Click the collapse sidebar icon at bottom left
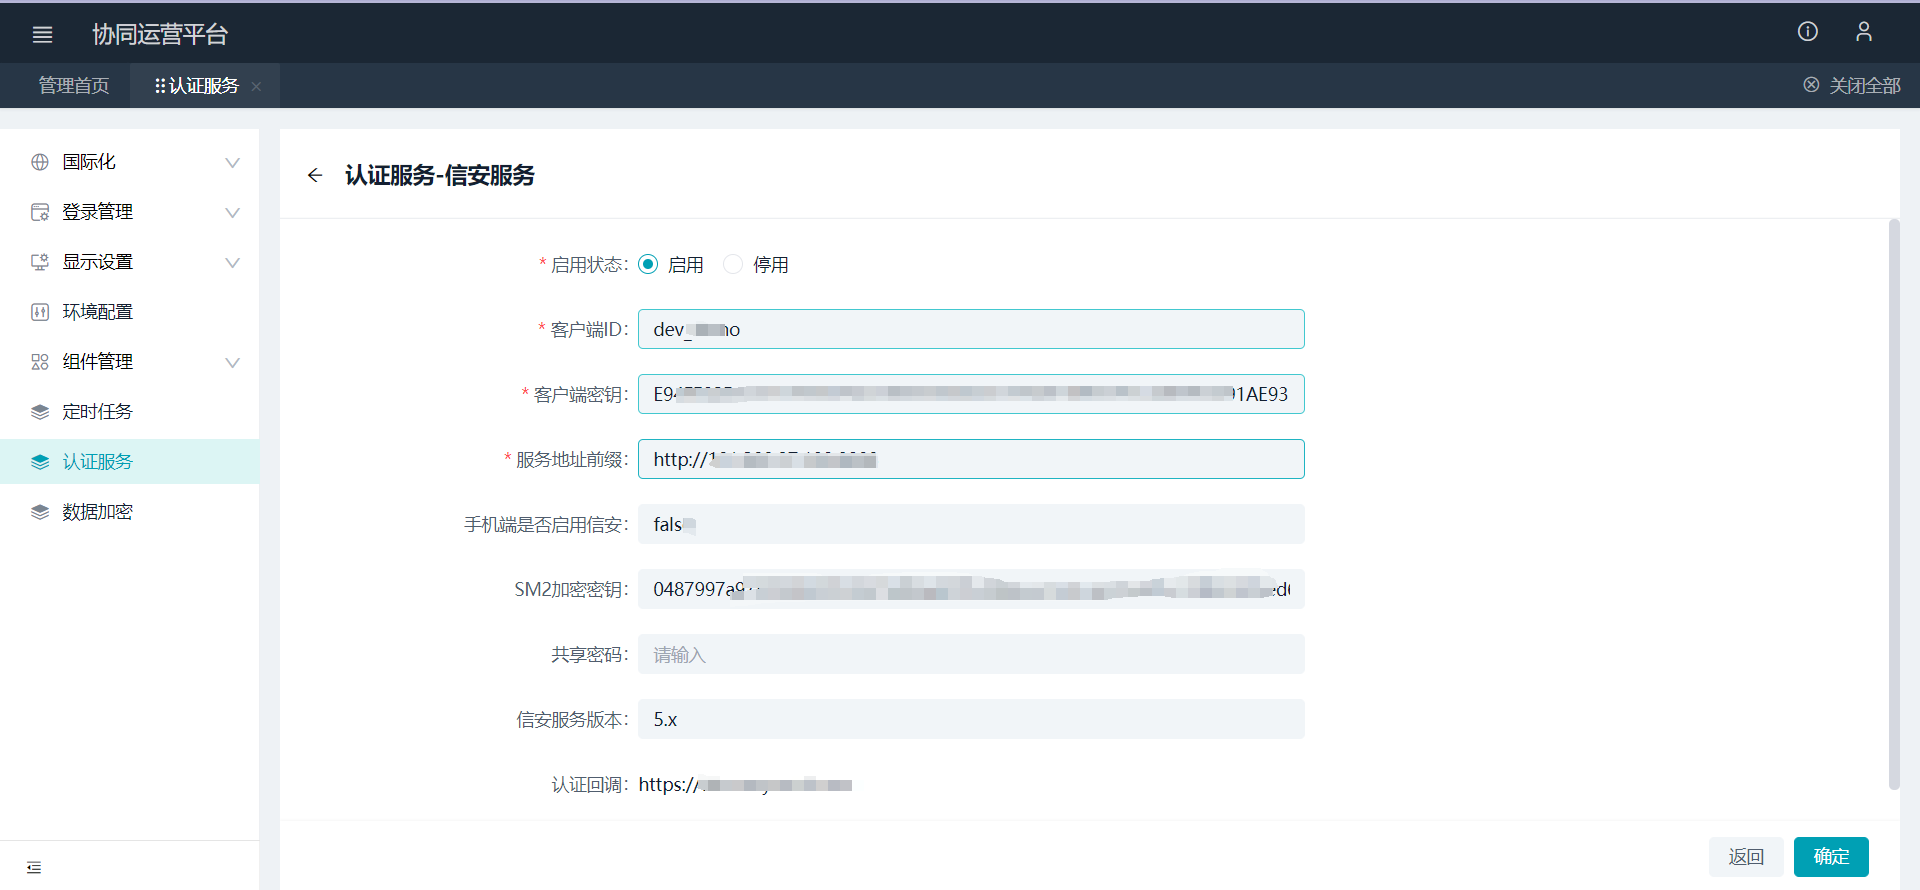1920x890 pixels. tap(34, 867)
